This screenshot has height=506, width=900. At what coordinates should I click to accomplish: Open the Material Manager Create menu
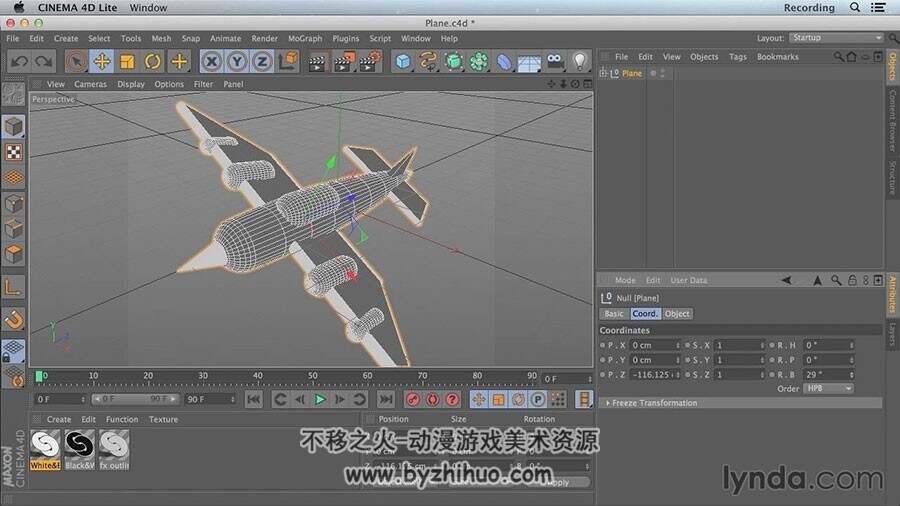pyautogui.click(x=59, y=419)
